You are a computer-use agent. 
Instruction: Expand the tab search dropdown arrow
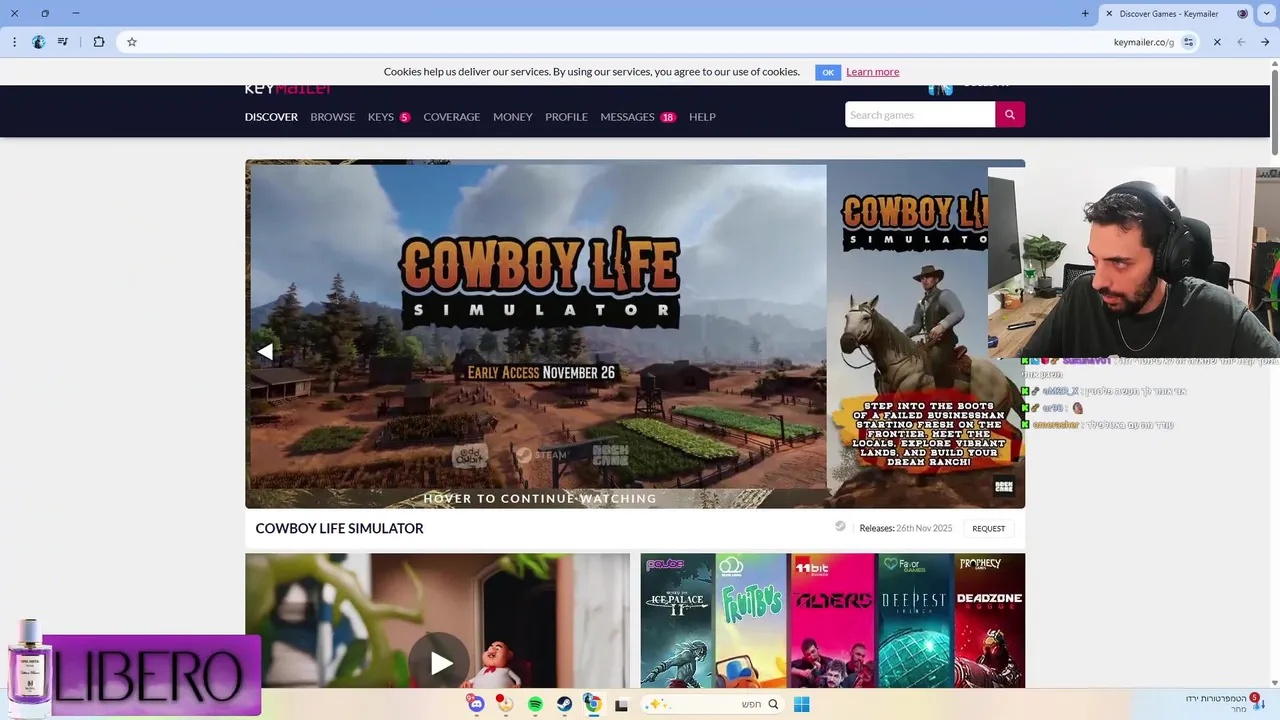click(1265, 14)
